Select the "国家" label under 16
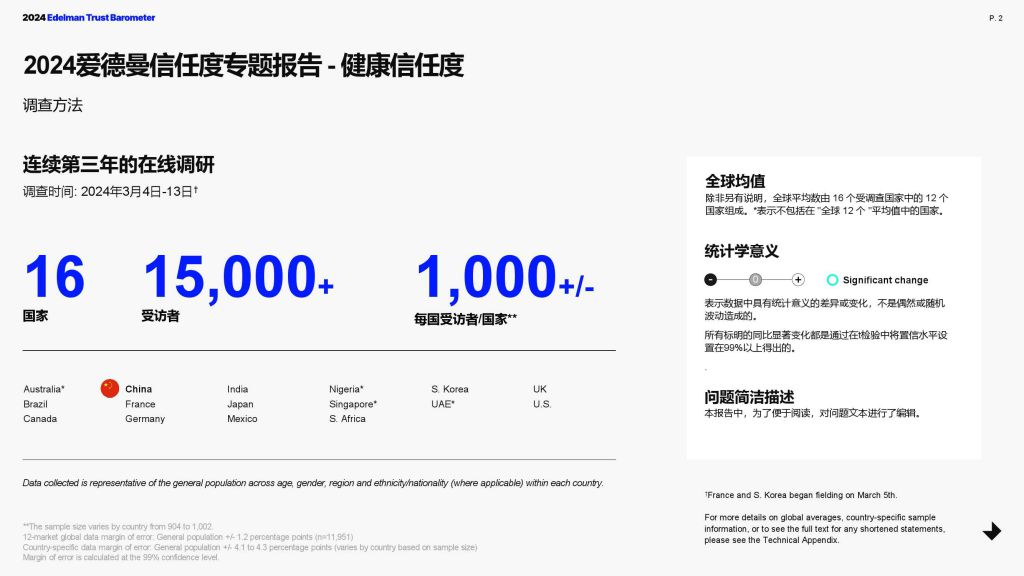The height and width of the screenshot is (576, 1024). [35, 316]
